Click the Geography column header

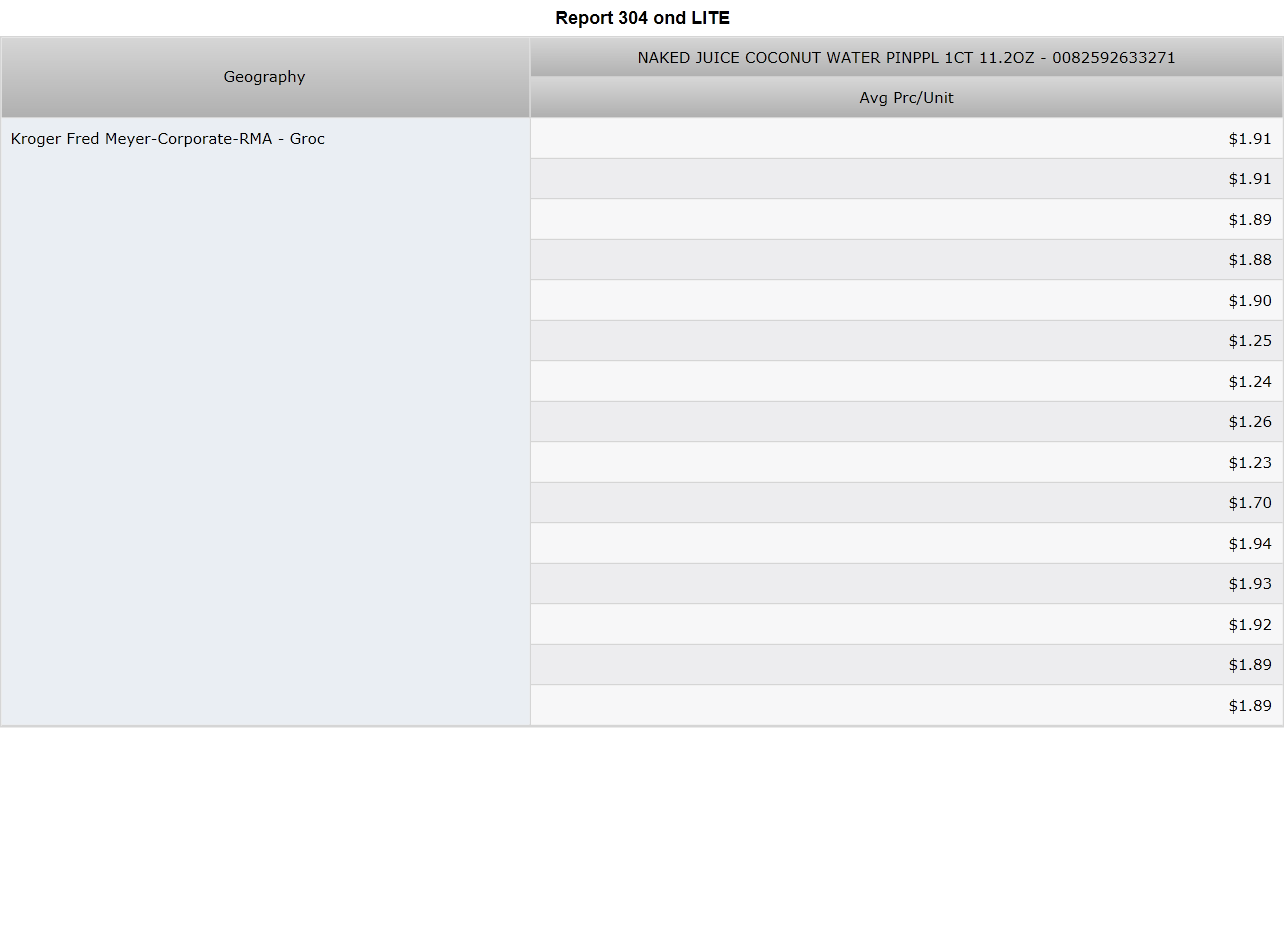(x=265, y=77)
